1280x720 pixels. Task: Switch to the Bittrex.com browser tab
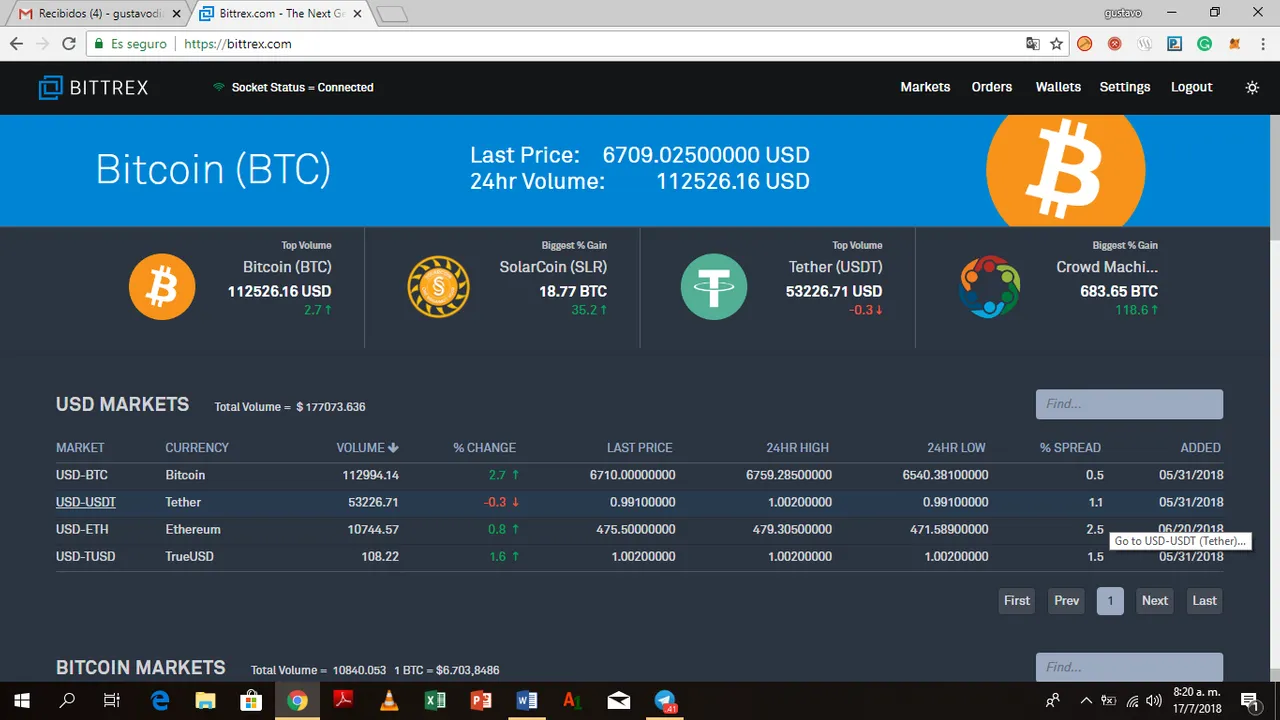pos(278,14)
